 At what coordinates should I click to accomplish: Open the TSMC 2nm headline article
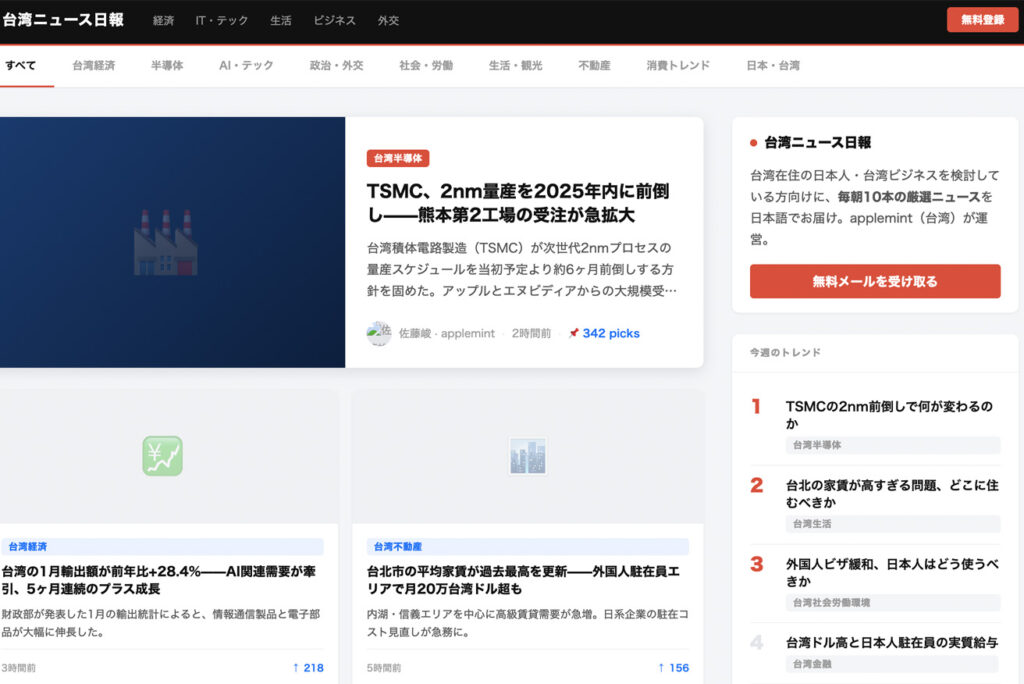coord(517,203)
